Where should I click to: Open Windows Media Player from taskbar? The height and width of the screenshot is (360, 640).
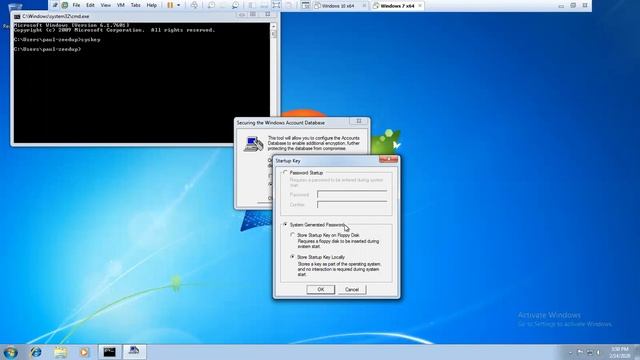point(84,352)
